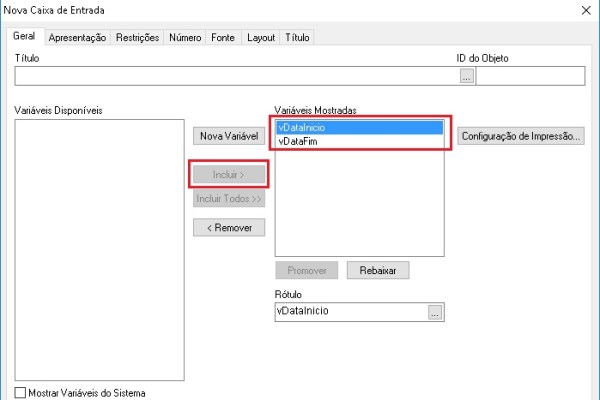Viewport: 600px width, 400px height.
Task: Click the < Remover button
Action: pos(229,227)
